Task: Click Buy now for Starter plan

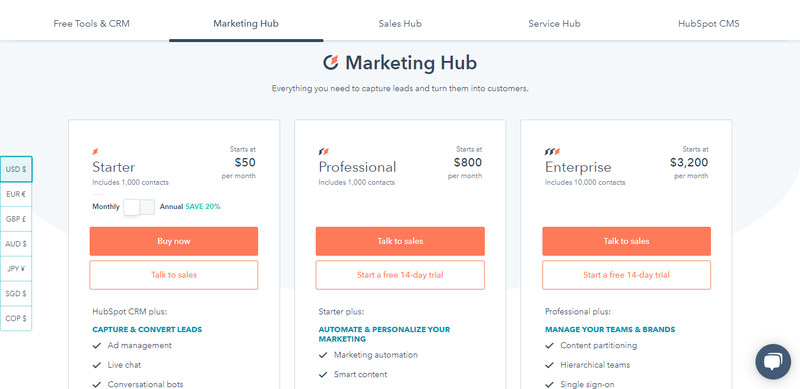Action: coord(174,241)
